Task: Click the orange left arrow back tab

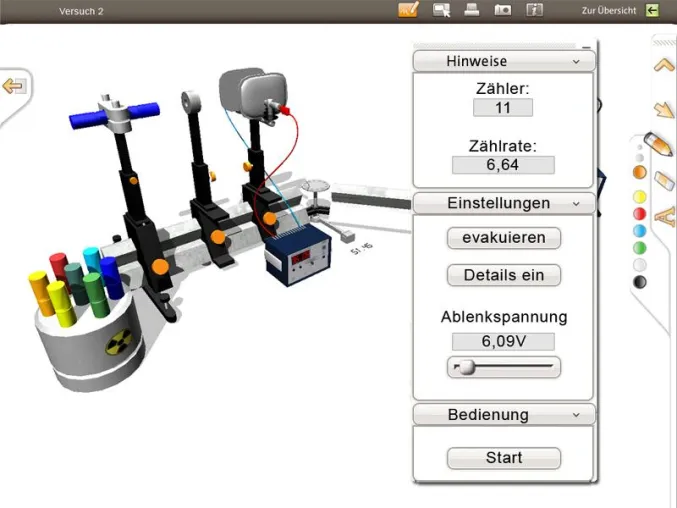Action: (14, 86)
